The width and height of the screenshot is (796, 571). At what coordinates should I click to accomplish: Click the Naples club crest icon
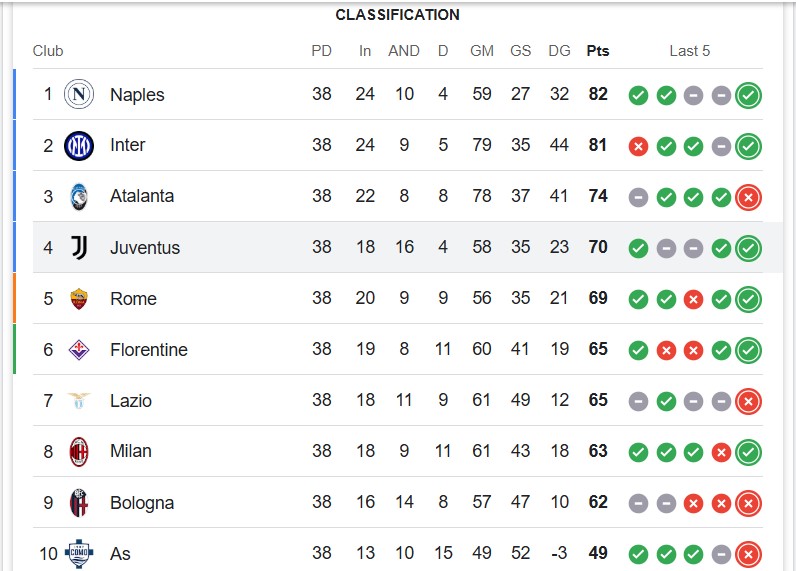[79, 94]
